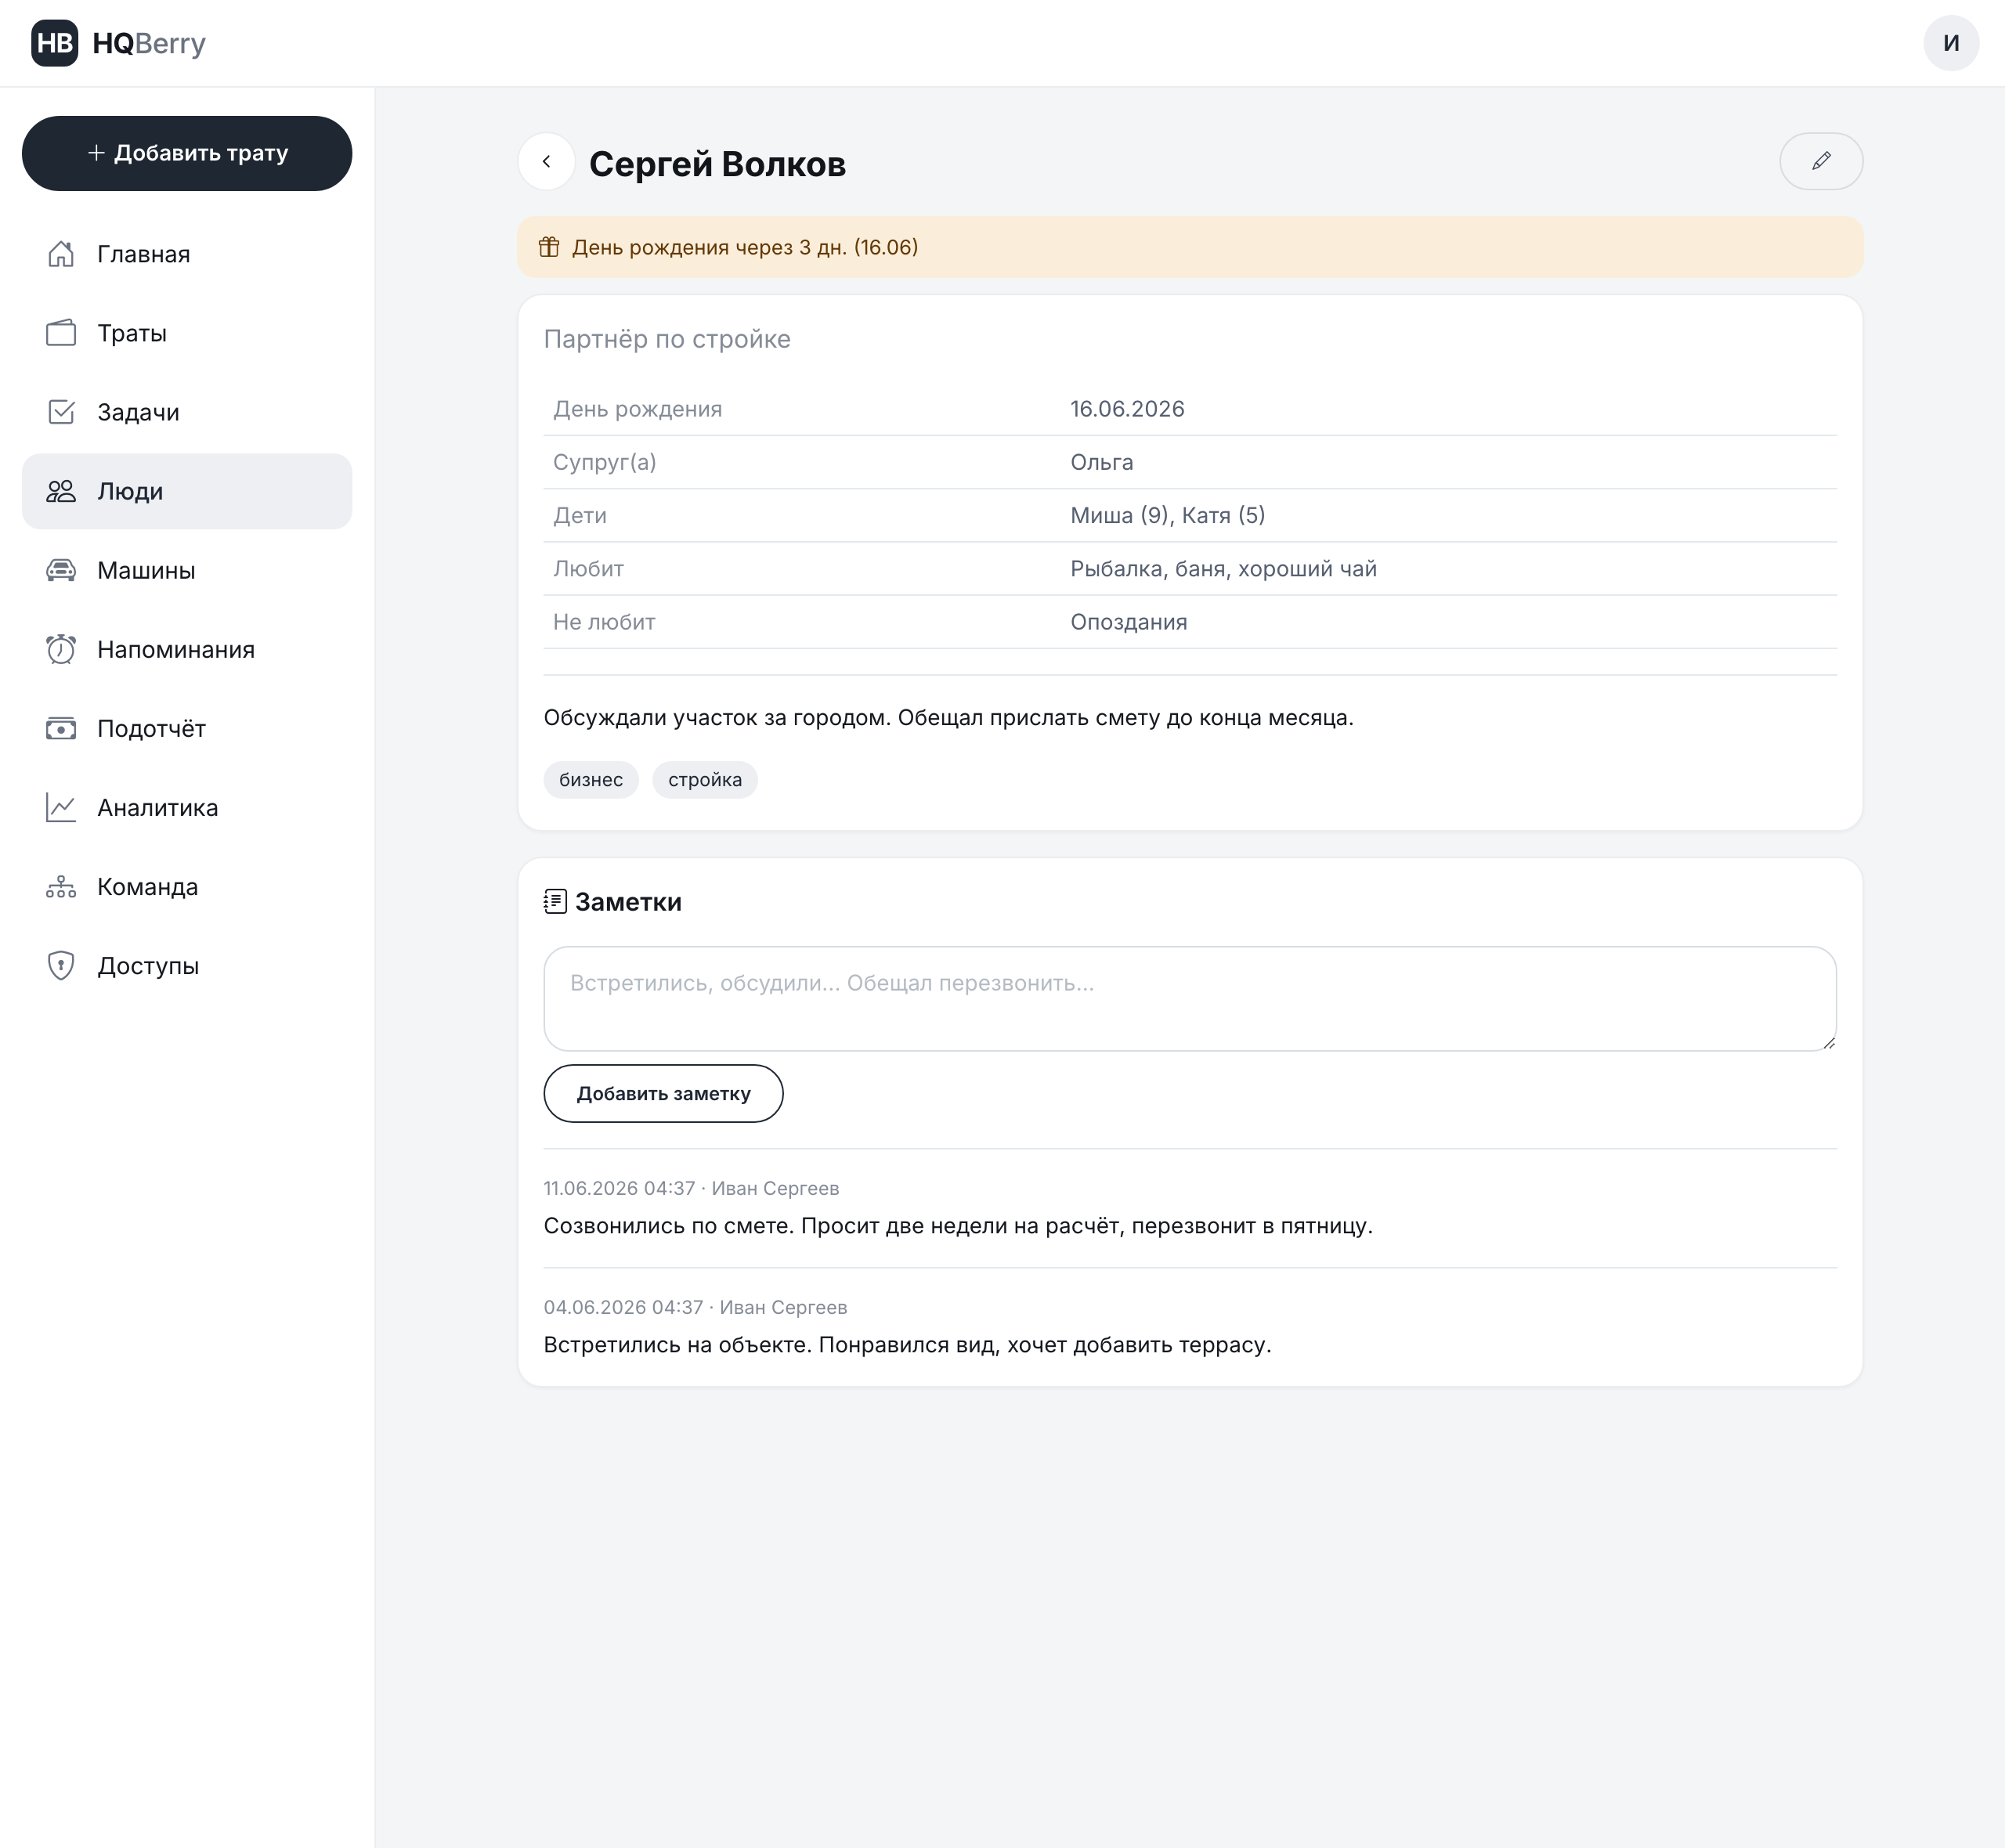Image resolution: width=2005 pixels, height=1848 pixels.
Task: Focus the note text area
Action: click(x=1190, y=998)
